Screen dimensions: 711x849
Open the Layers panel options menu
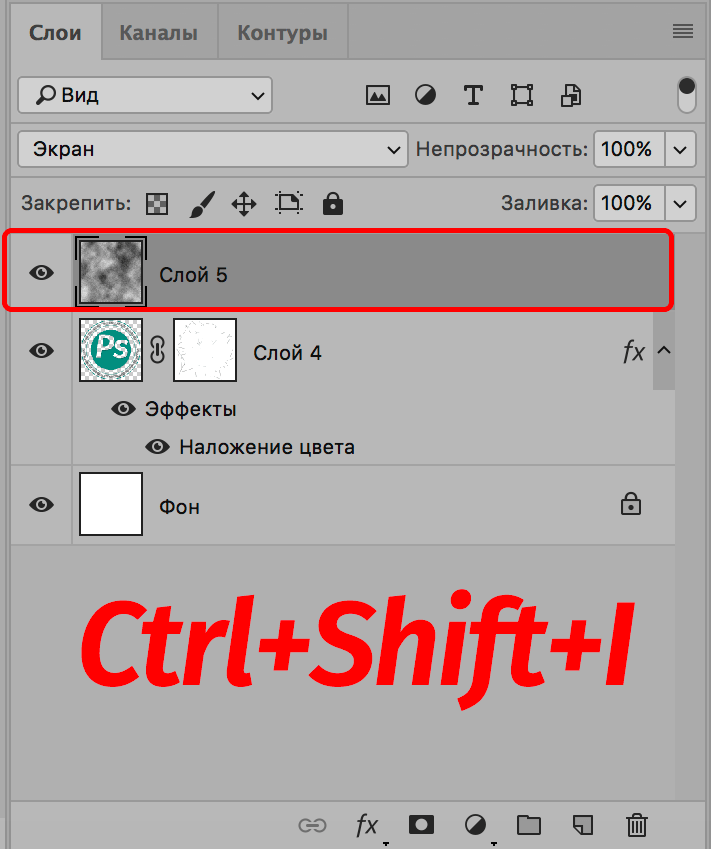pyautogui.click(x=683, y=31)
